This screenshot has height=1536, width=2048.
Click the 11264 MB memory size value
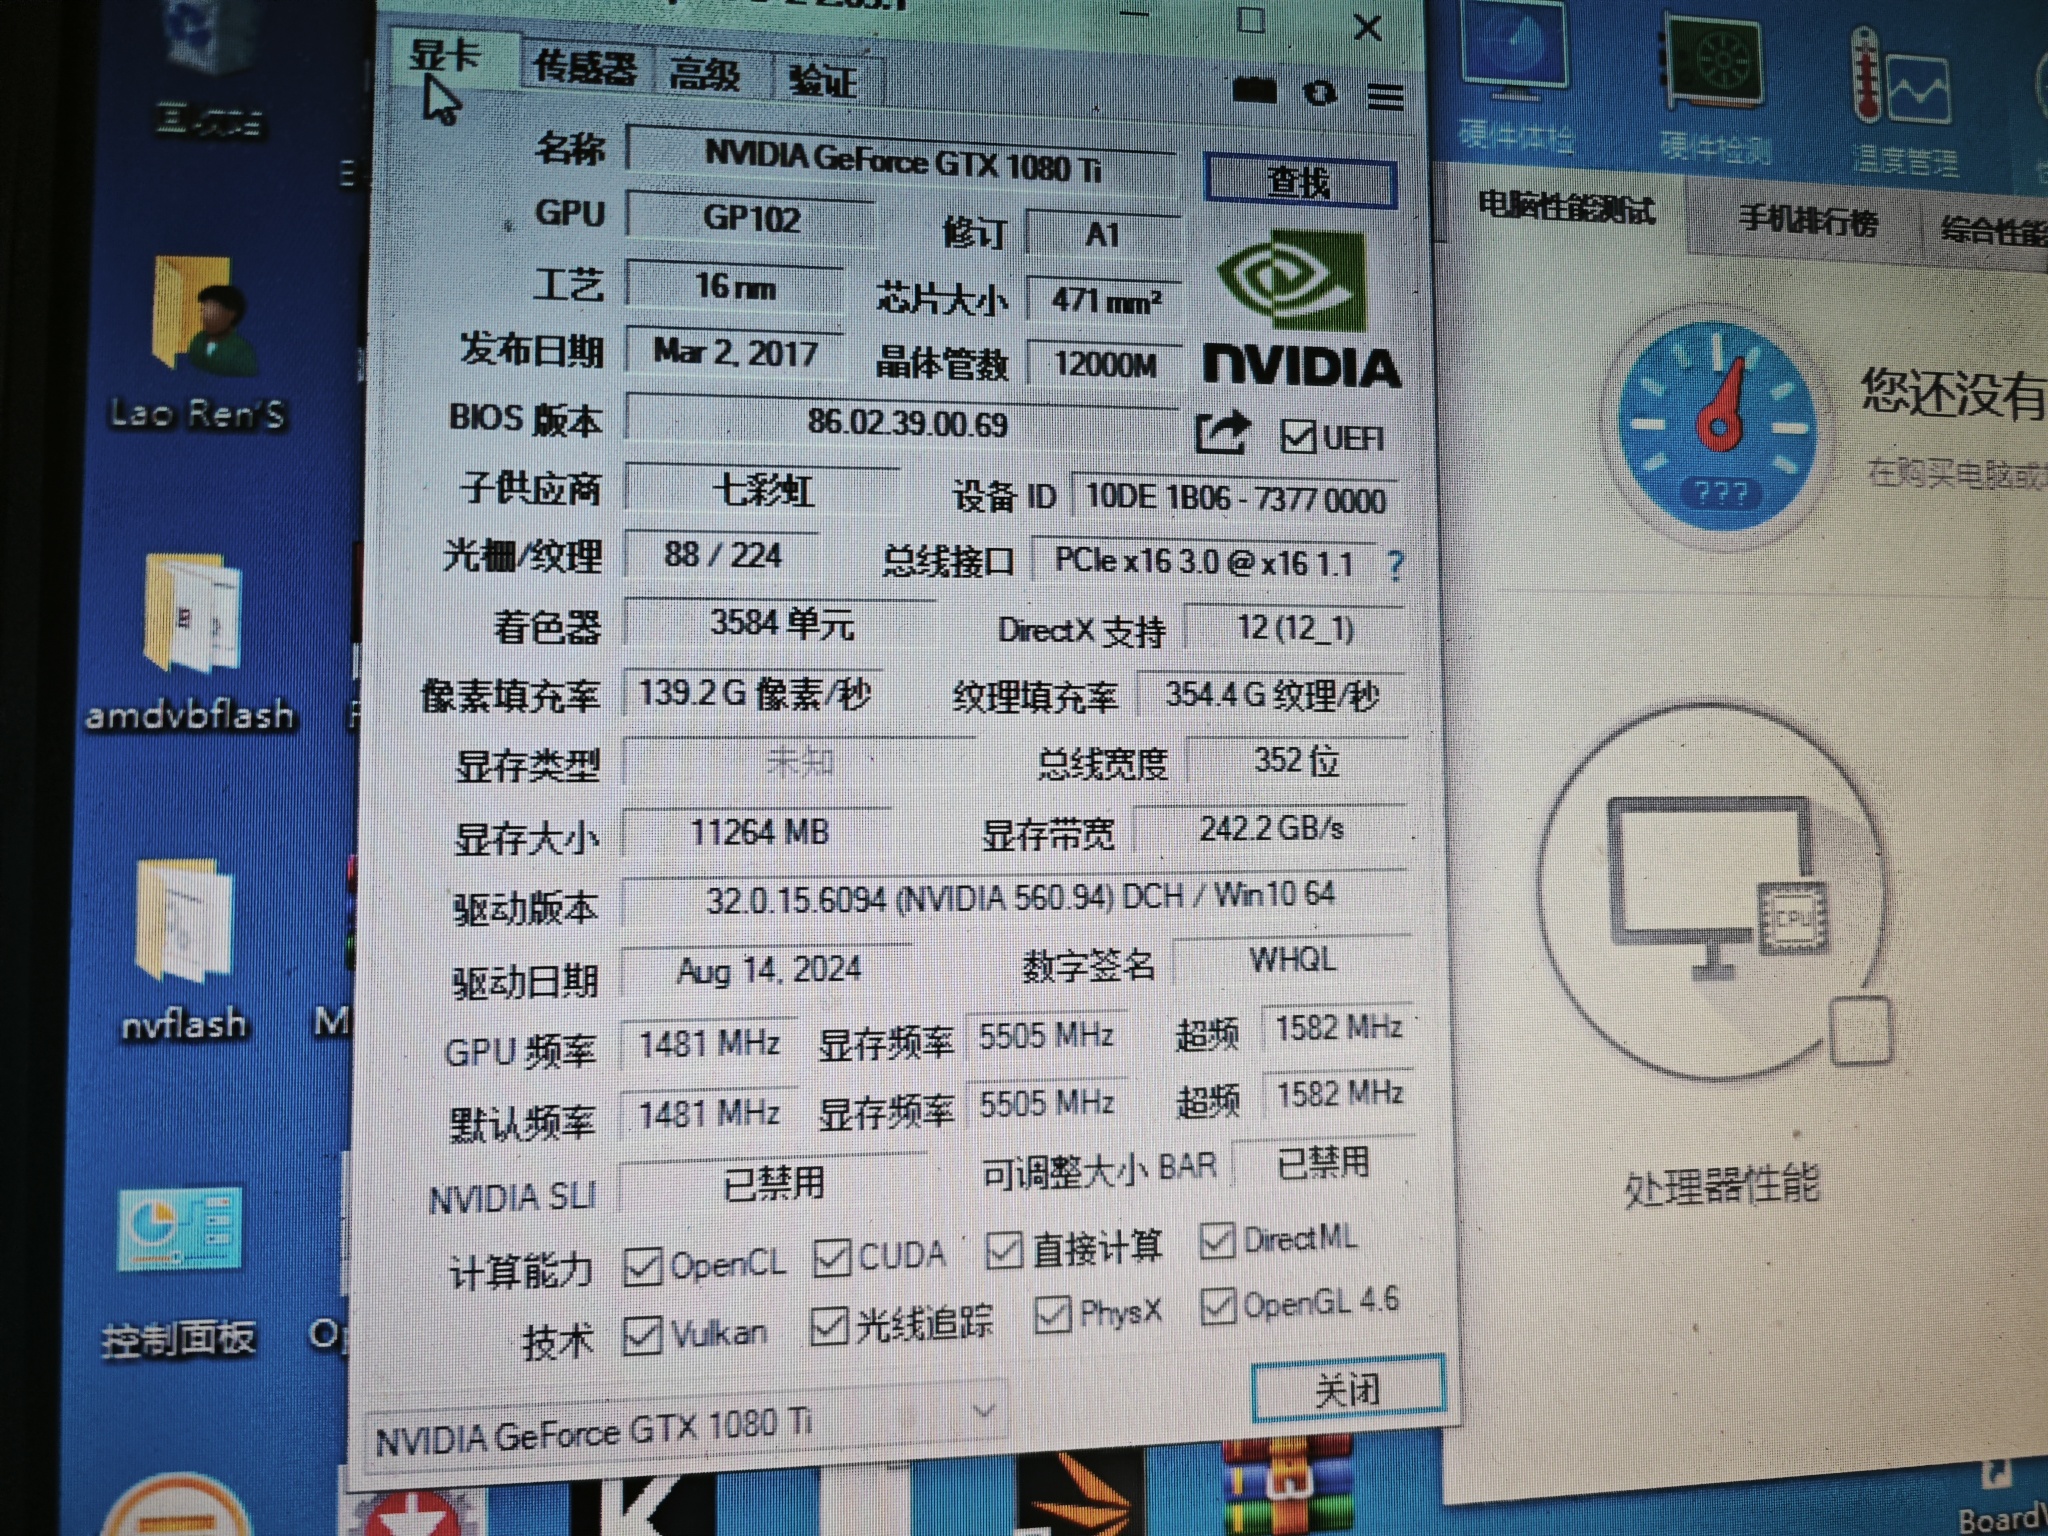tap(758, 832)
